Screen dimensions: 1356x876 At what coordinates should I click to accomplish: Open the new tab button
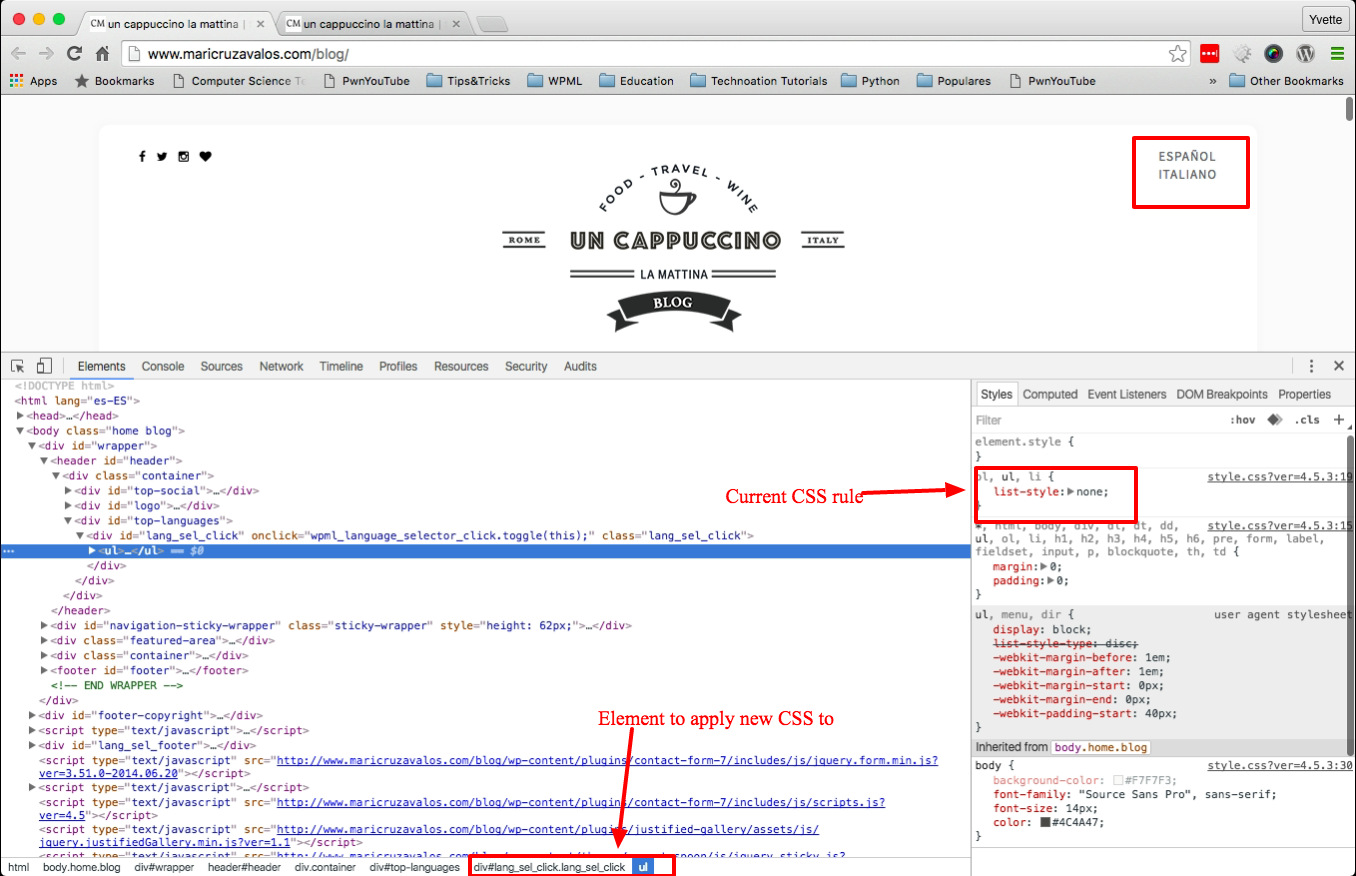491,23
